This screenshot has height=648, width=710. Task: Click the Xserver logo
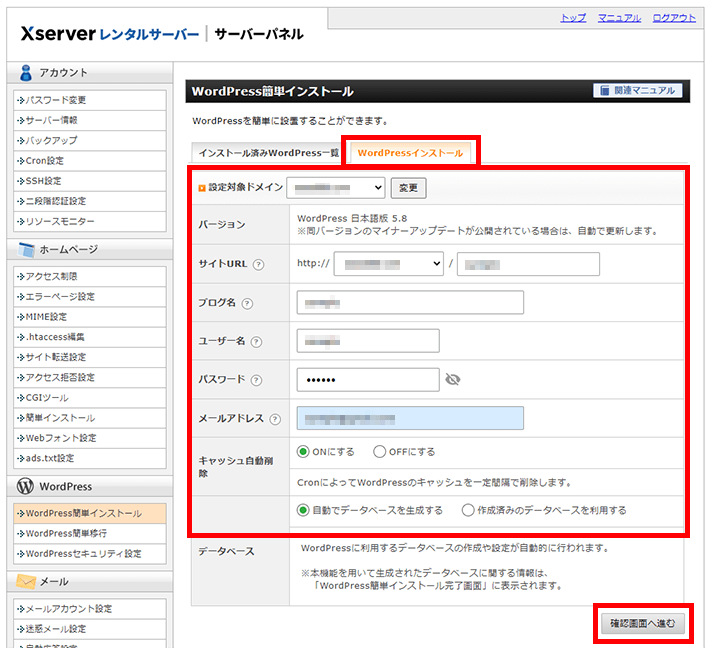(x=110, y=34)
